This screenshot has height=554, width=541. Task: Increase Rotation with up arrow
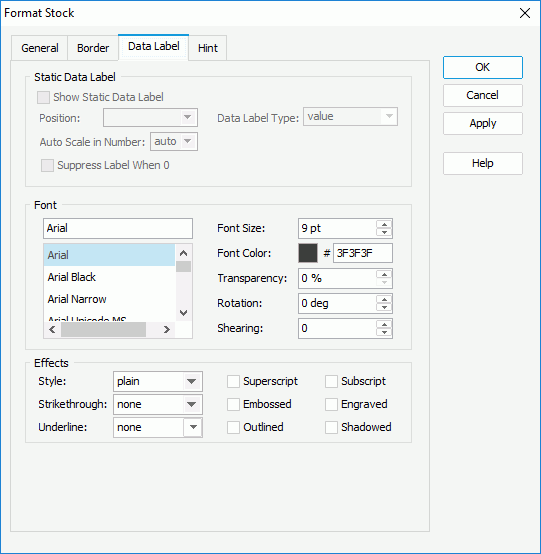click(384, 299)
